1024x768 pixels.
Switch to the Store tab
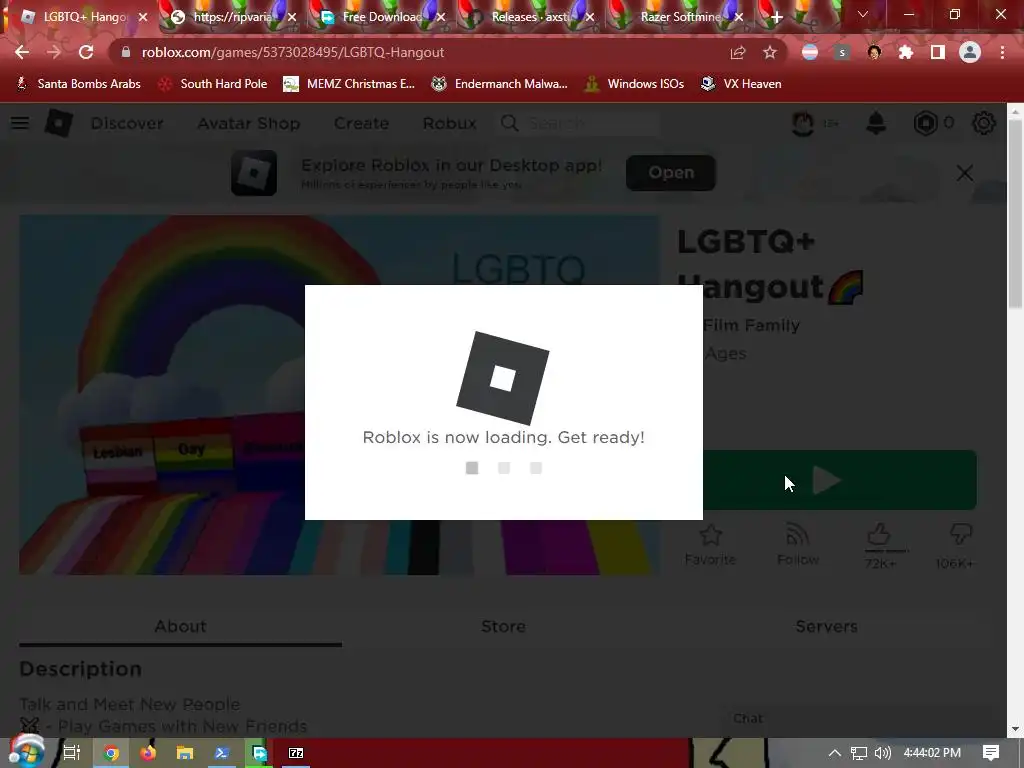coord(504,626)
